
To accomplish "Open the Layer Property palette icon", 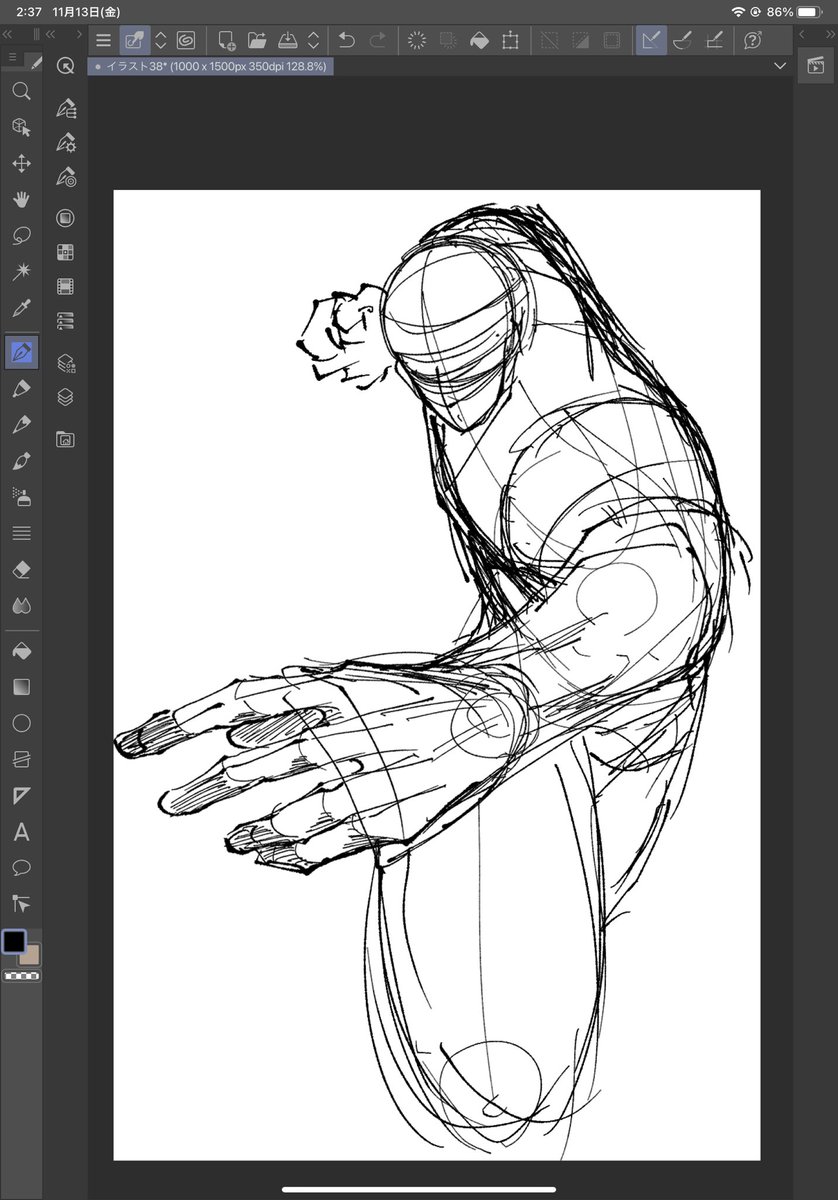I will pos(66,321).
